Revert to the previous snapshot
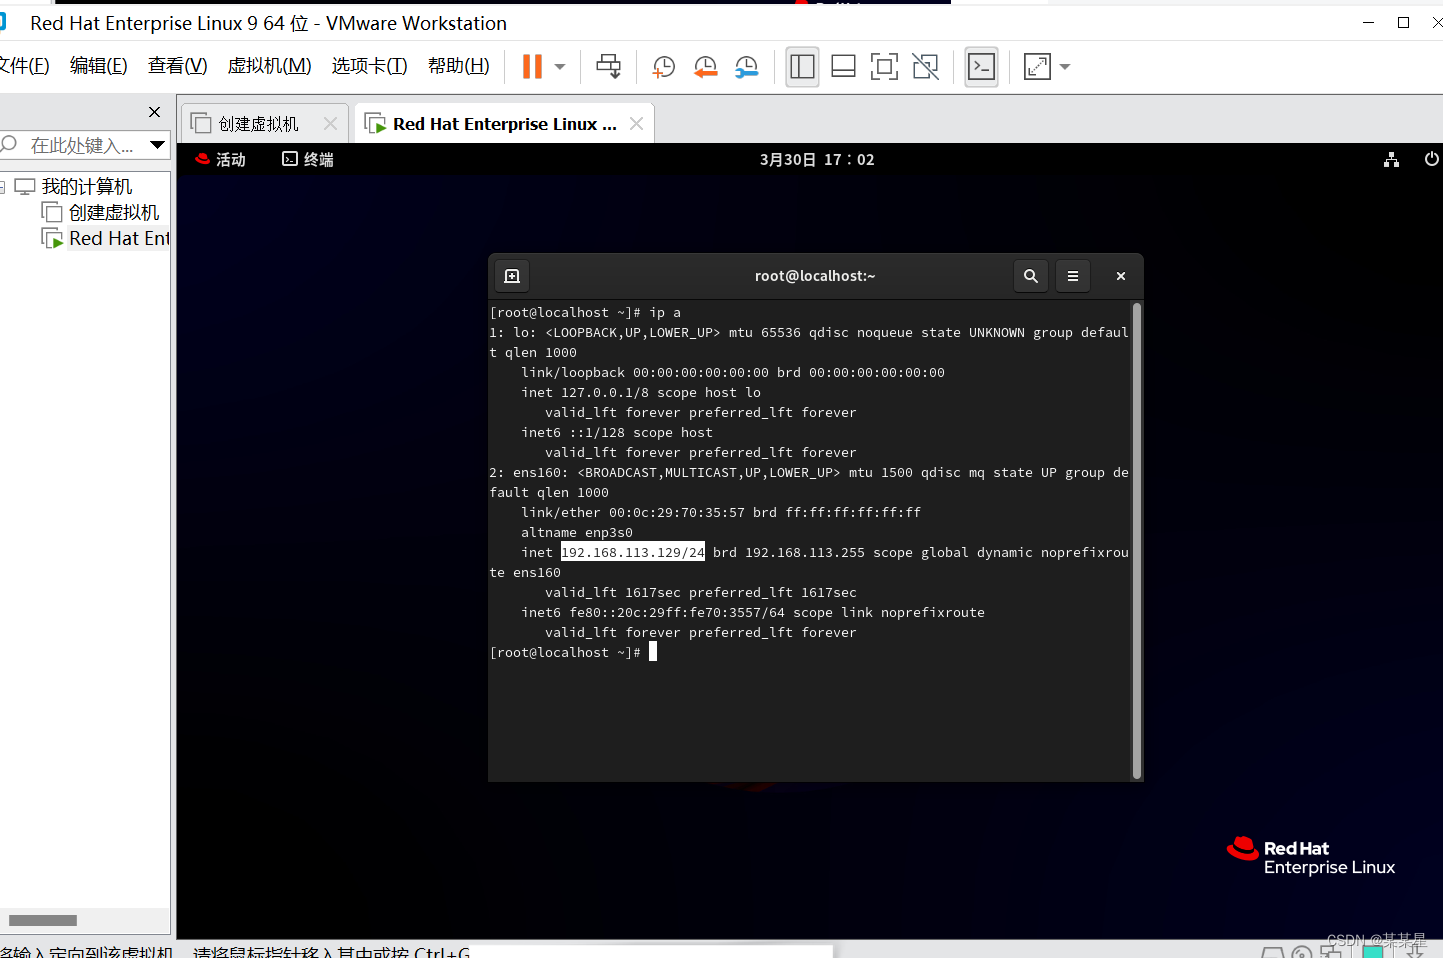Viewport: 1443px width, 958px height. 705,67
